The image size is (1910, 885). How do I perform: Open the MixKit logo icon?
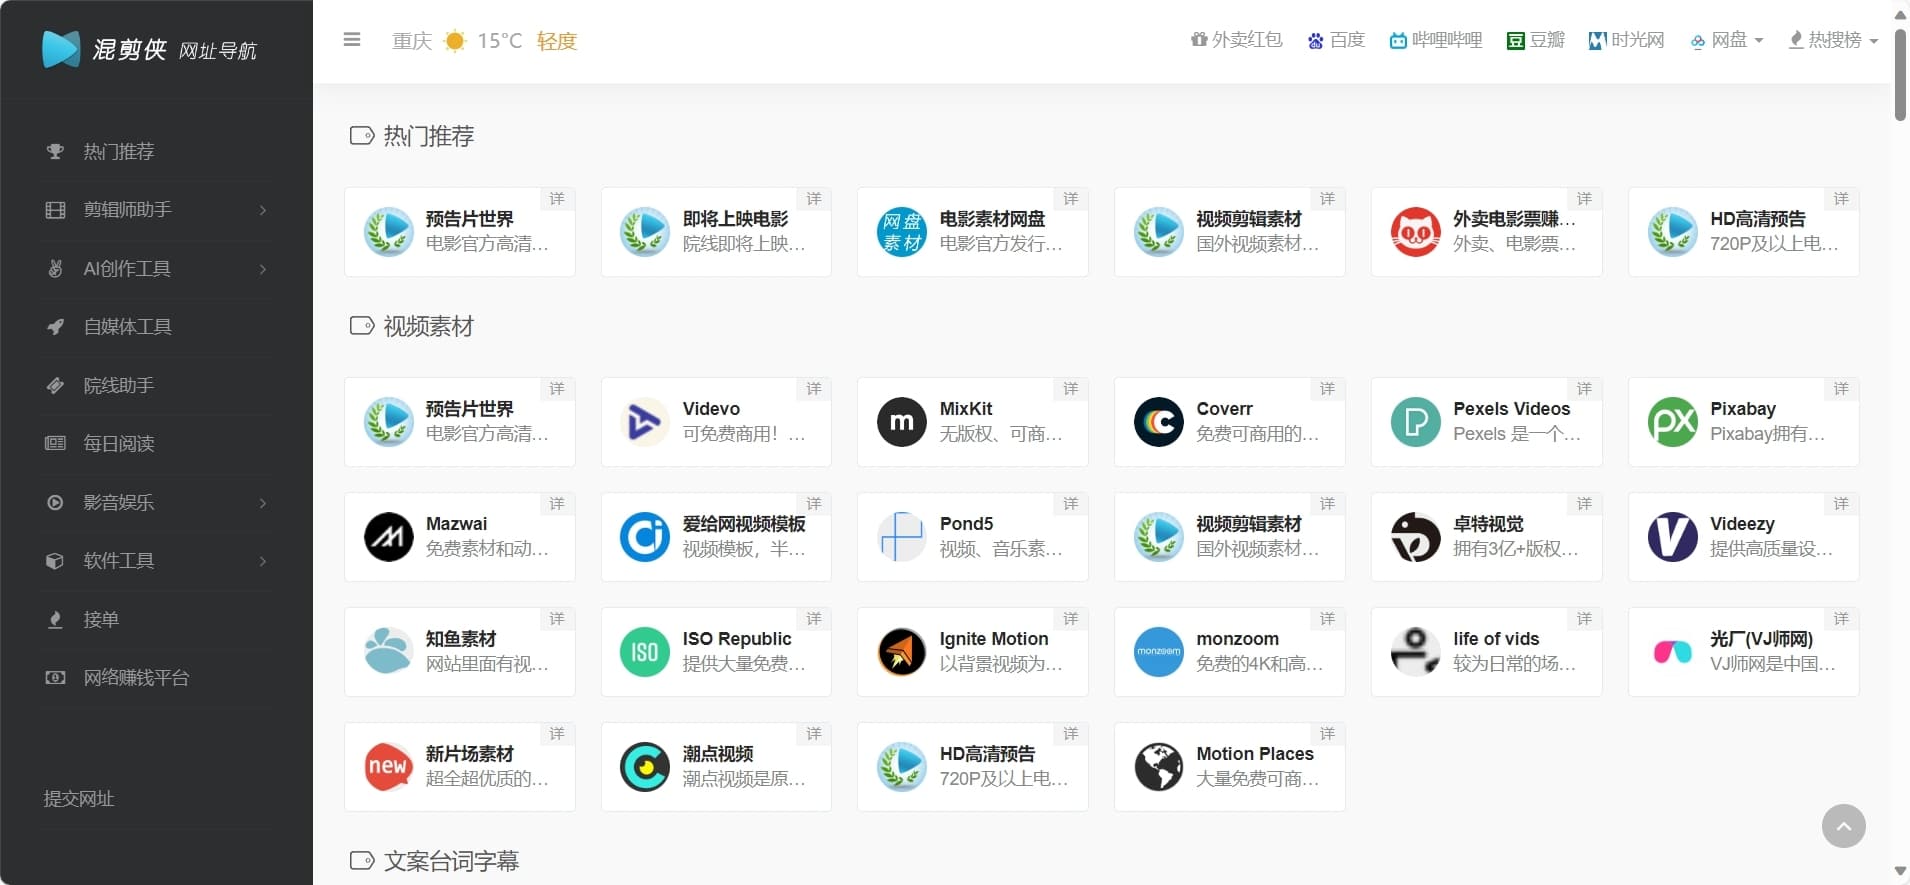(901, 422)
